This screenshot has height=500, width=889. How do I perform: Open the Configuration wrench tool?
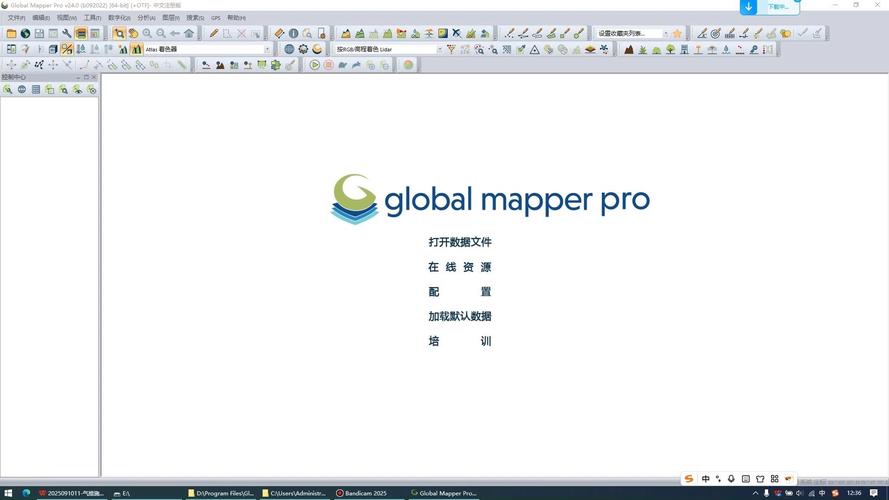pyautogui.click(x=67, y=33)
